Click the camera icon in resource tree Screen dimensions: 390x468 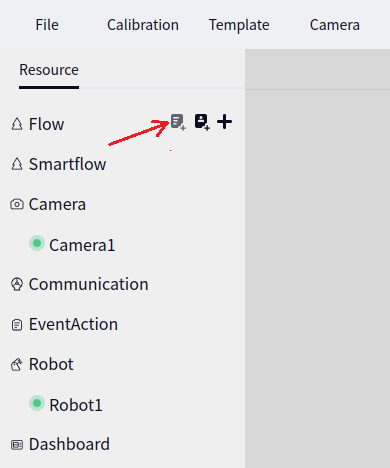[x=17, y=204]
